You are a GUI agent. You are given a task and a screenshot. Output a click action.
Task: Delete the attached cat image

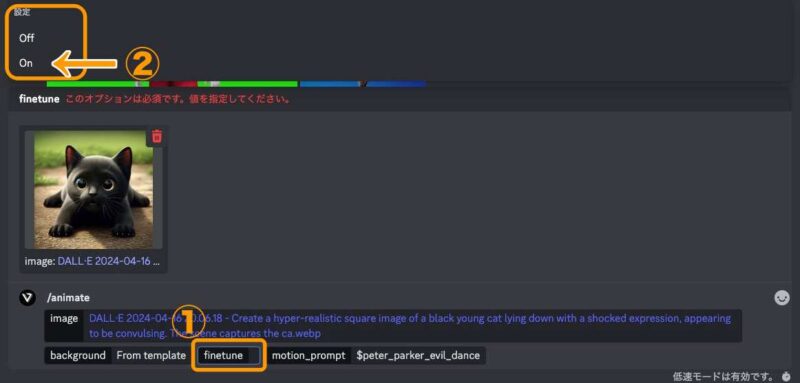coord(157,136)
